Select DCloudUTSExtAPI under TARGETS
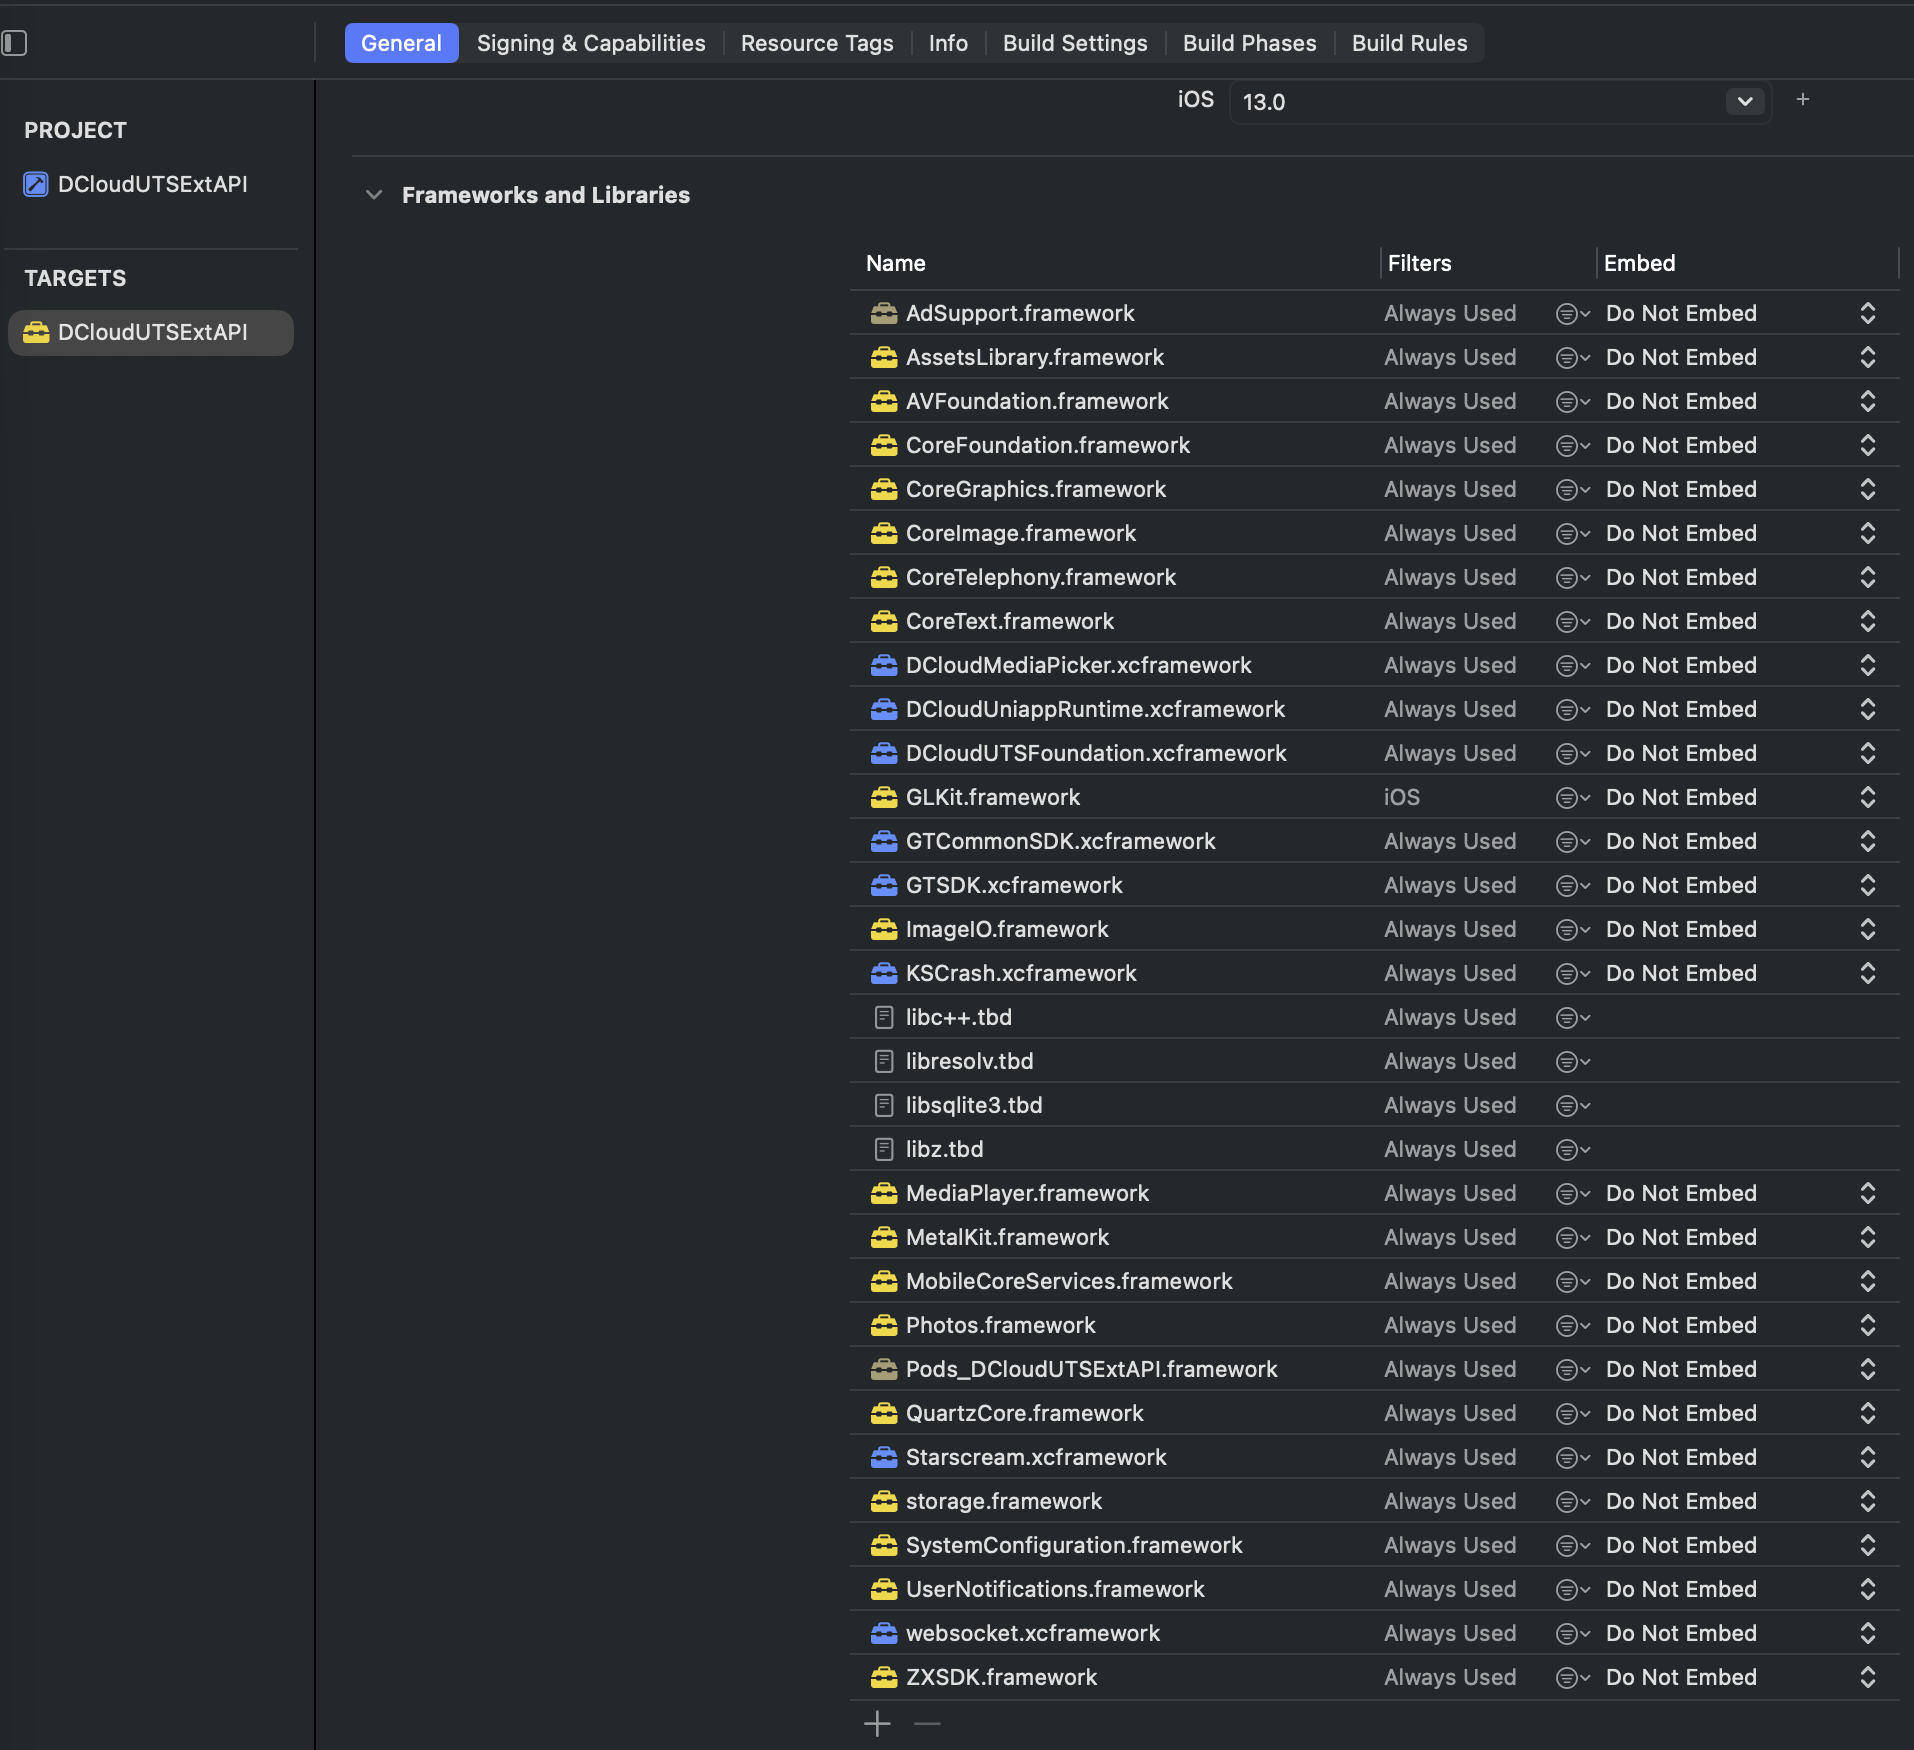1914x1750 pixels. click(152, 332)
